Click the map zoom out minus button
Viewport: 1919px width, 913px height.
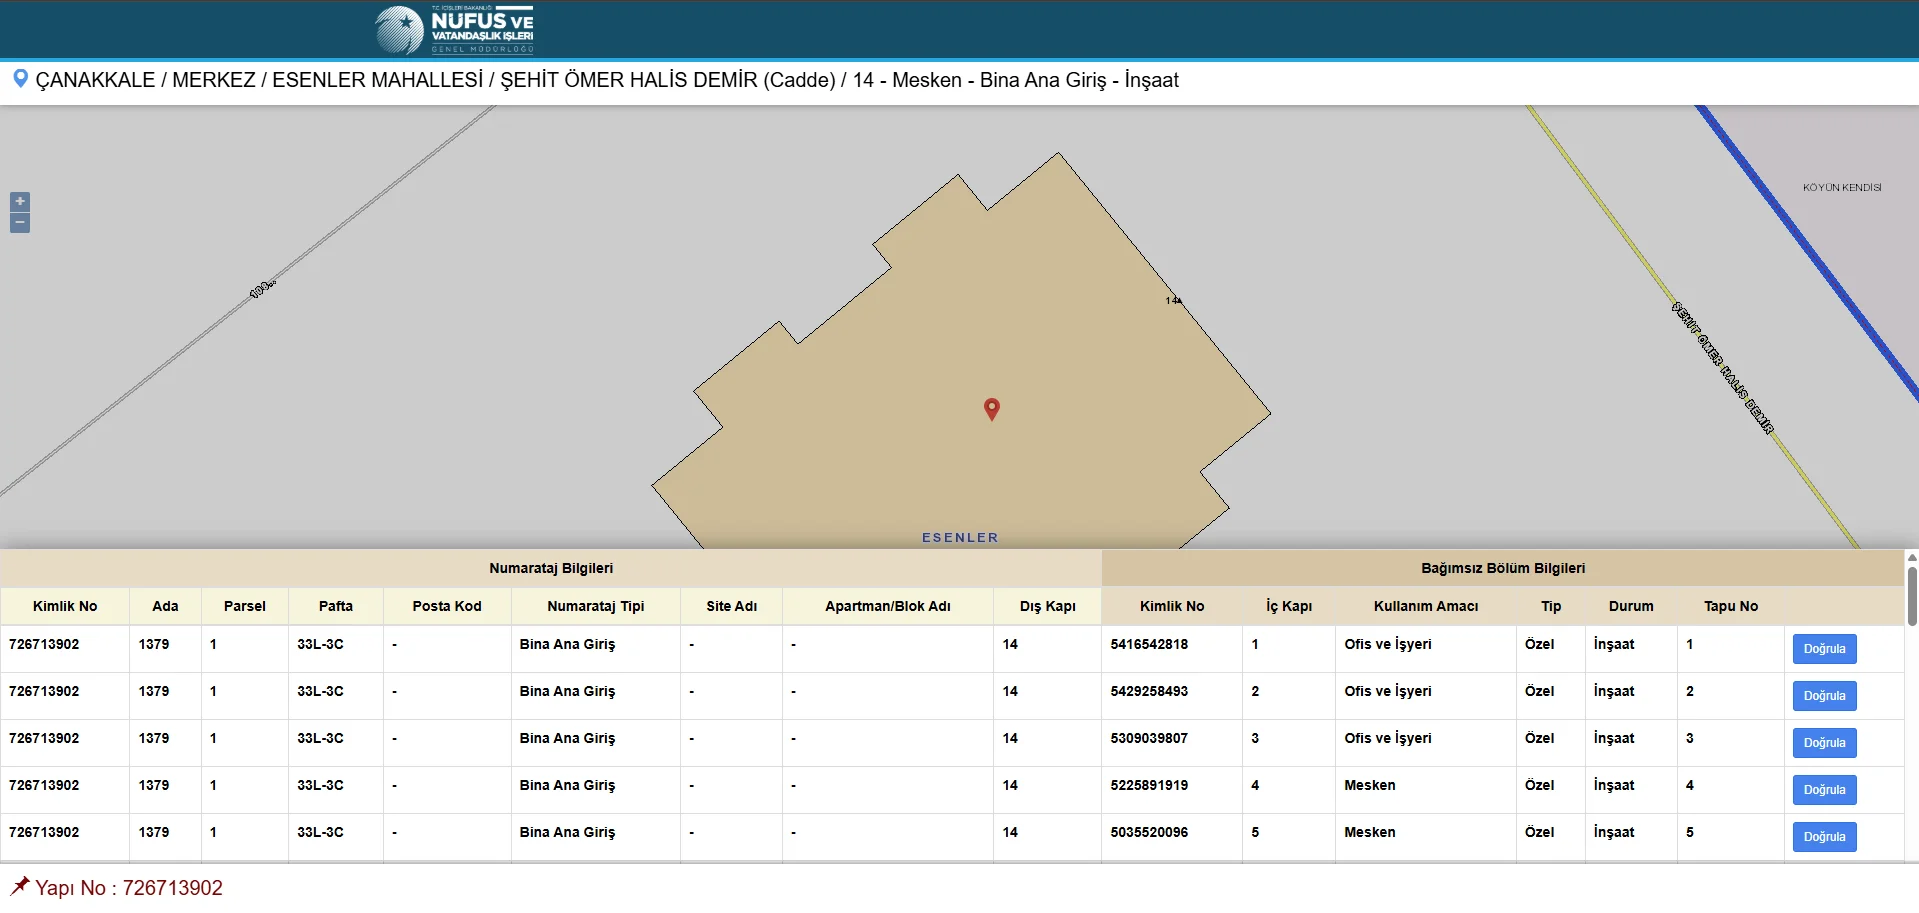[x=20, y=223]
